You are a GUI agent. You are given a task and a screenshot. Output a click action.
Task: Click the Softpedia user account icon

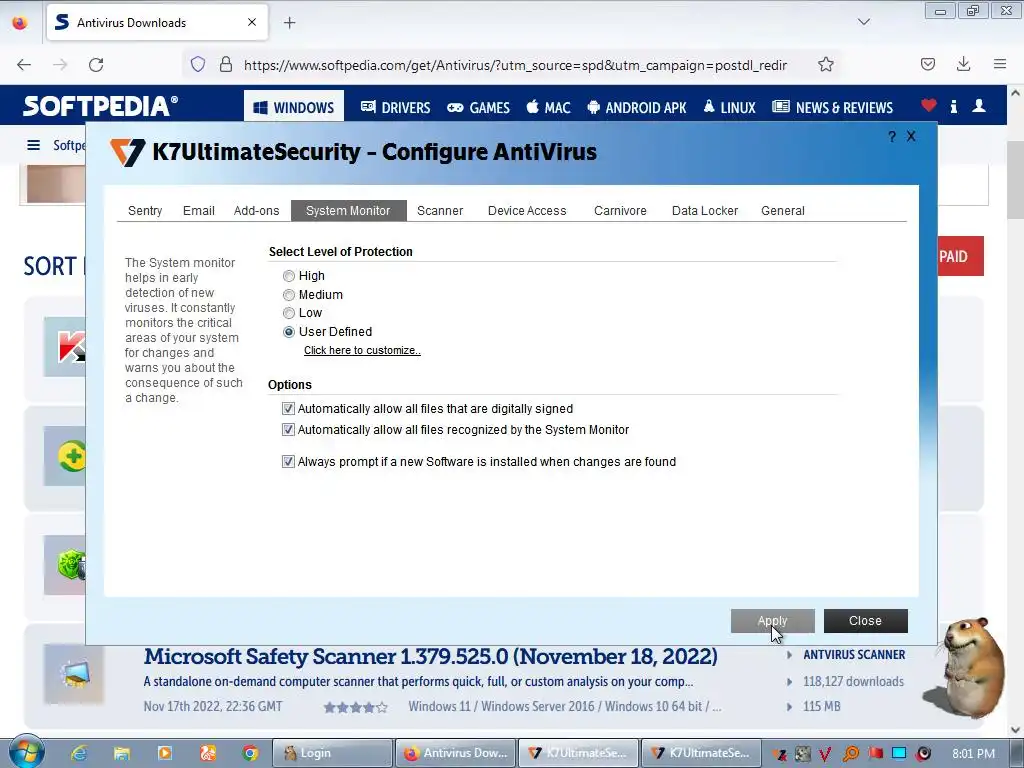click(979, 106)
